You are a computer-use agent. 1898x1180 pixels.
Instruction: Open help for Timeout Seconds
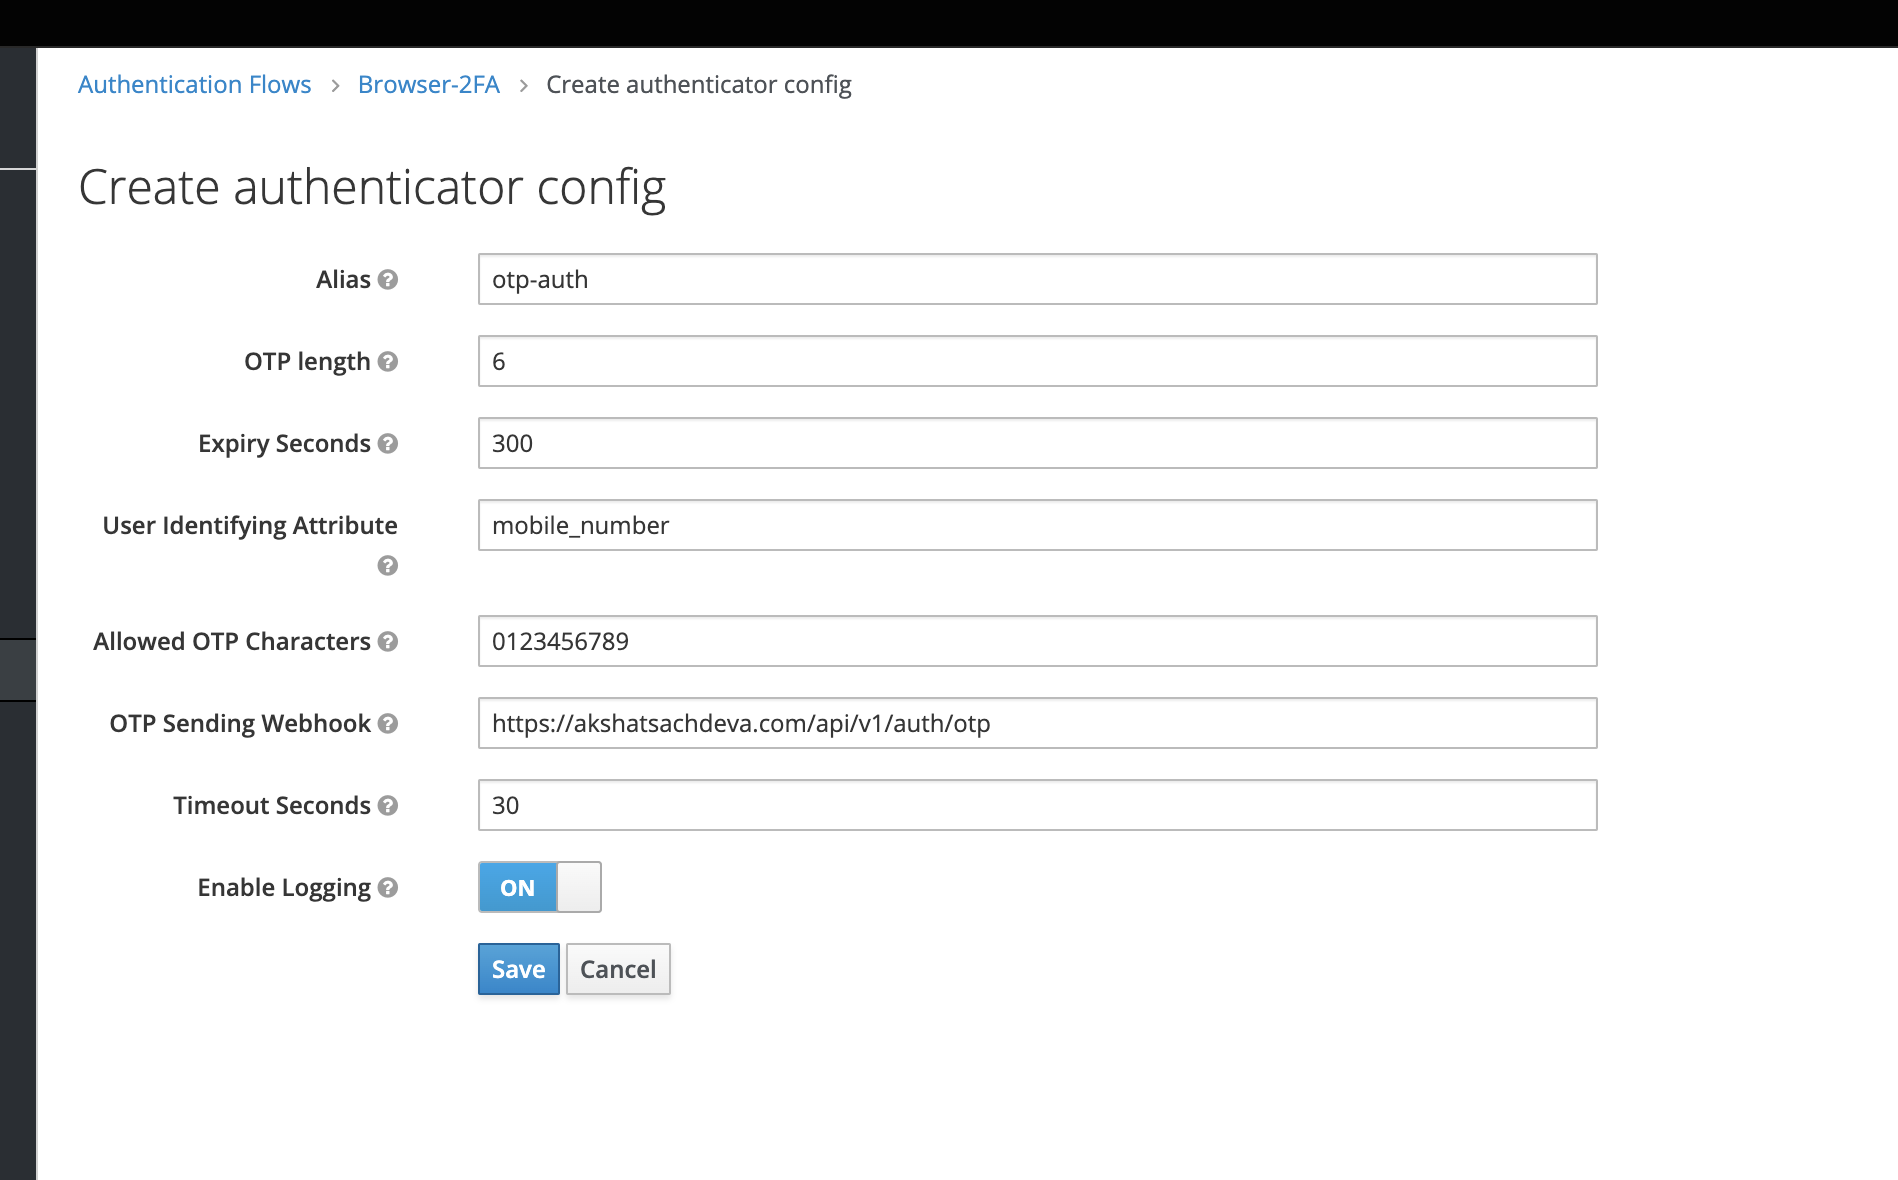point(389,806)
